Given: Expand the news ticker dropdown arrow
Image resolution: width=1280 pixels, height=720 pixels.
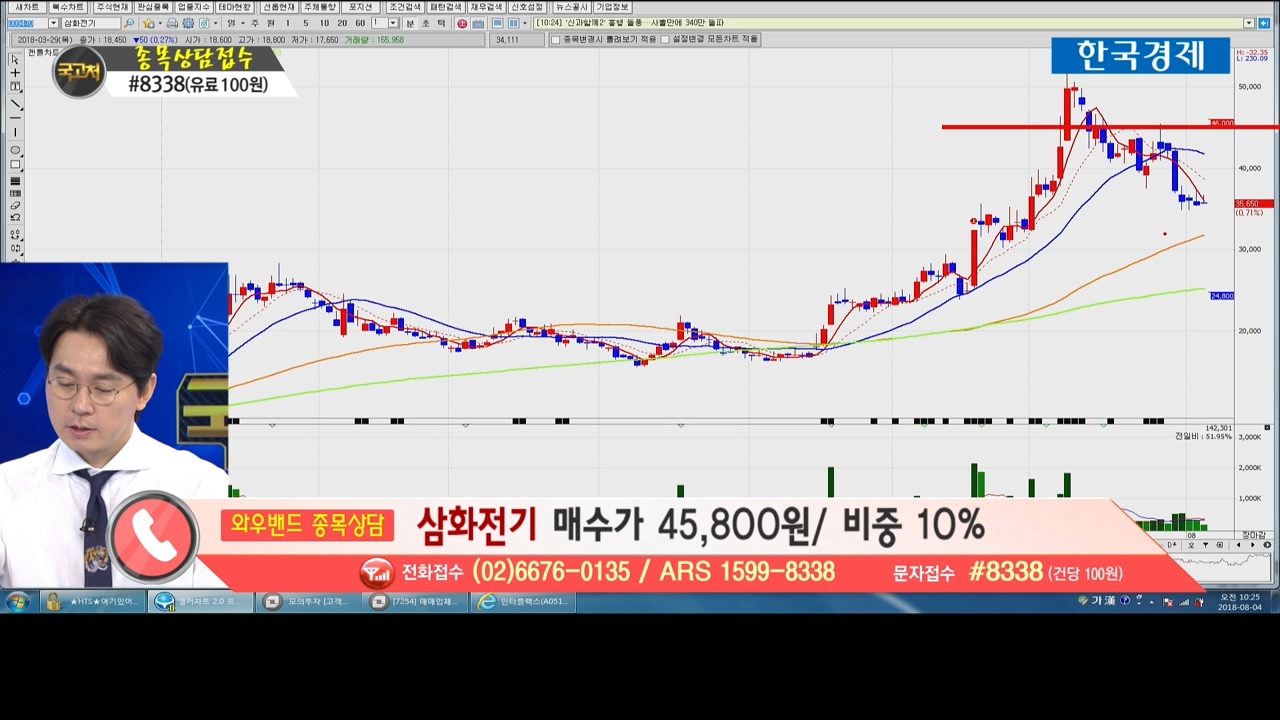Looking at the screenshot, I should point(1248,23).
